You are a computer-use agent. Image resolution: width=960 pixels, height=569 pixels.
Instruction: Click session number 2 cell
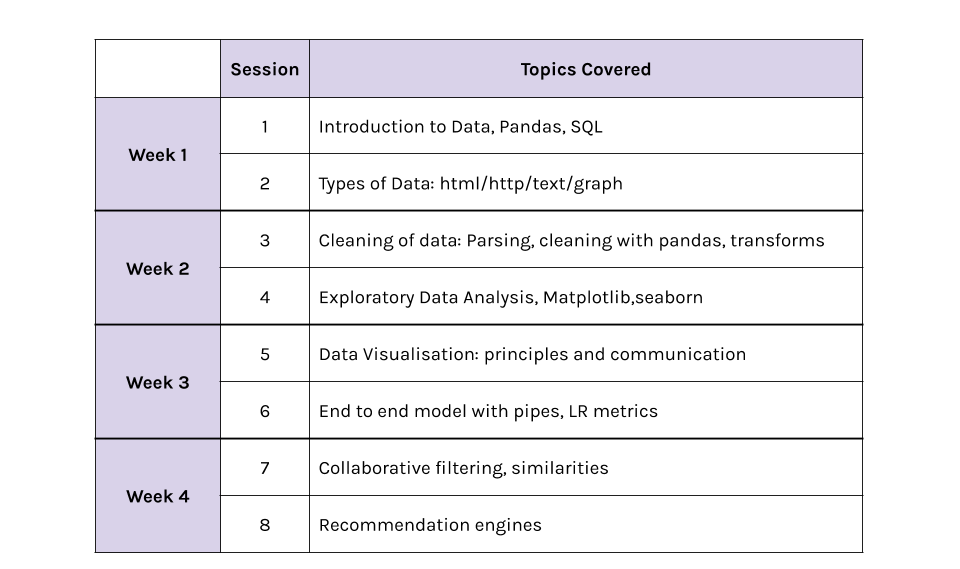(264, 183)
